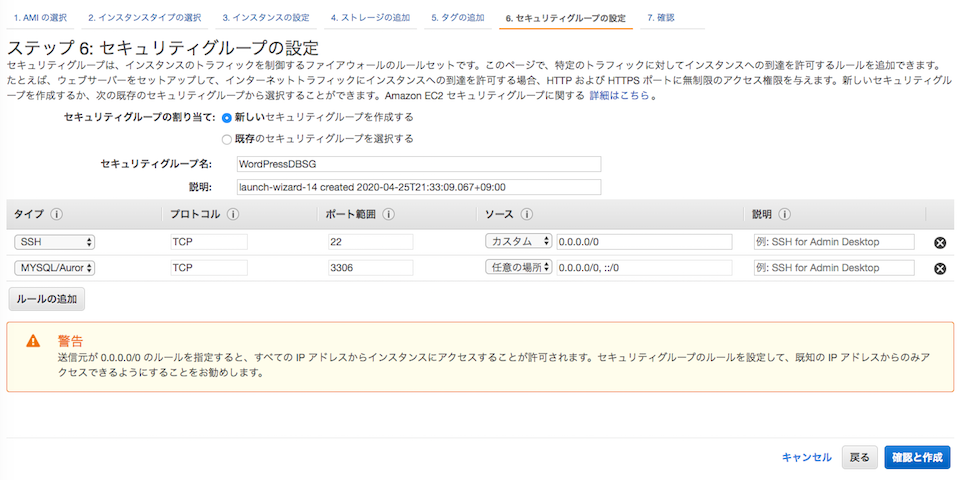Screen dimensions: 960x480
Task: Open the SSH type dropdown
Action: point(54,242)
